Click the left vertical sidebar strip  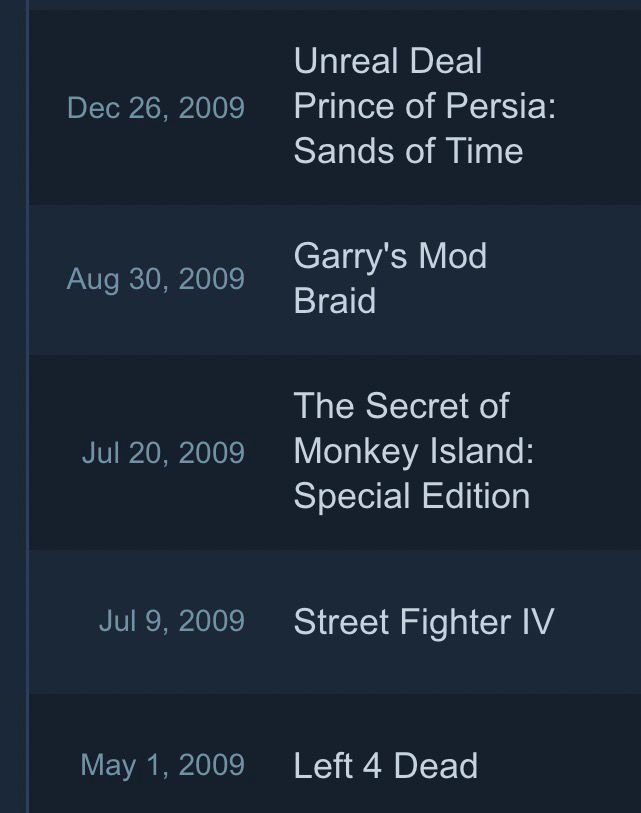coord(13,406)
